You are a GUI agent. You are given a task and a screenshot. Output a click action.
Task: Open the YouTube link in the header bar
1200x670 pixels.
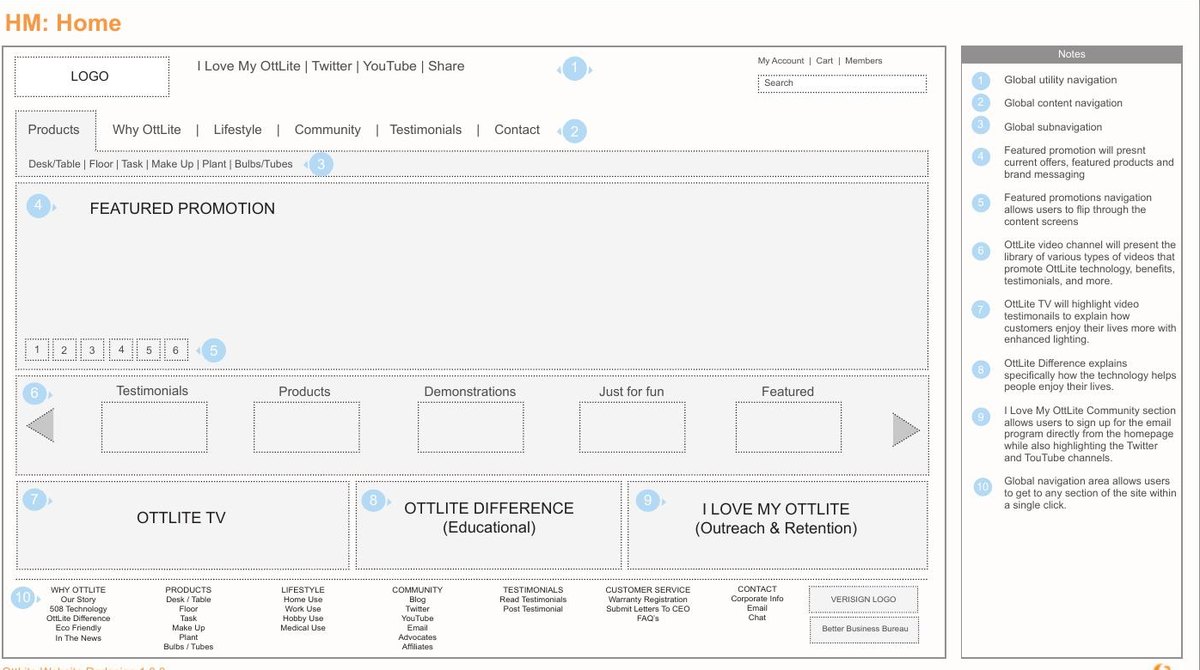(389, 66)
